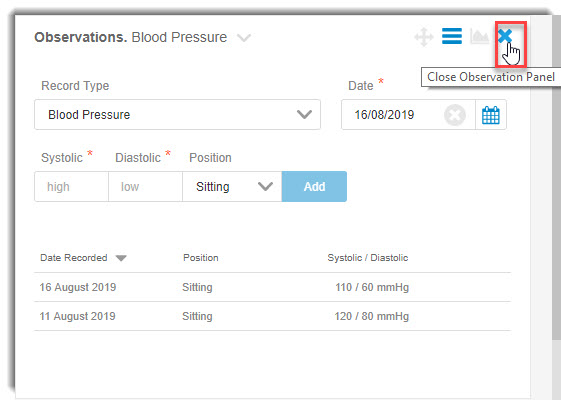Clear the date with grey X icon
The height and width of the screenshot is (400, 561).
click(455, 115)
